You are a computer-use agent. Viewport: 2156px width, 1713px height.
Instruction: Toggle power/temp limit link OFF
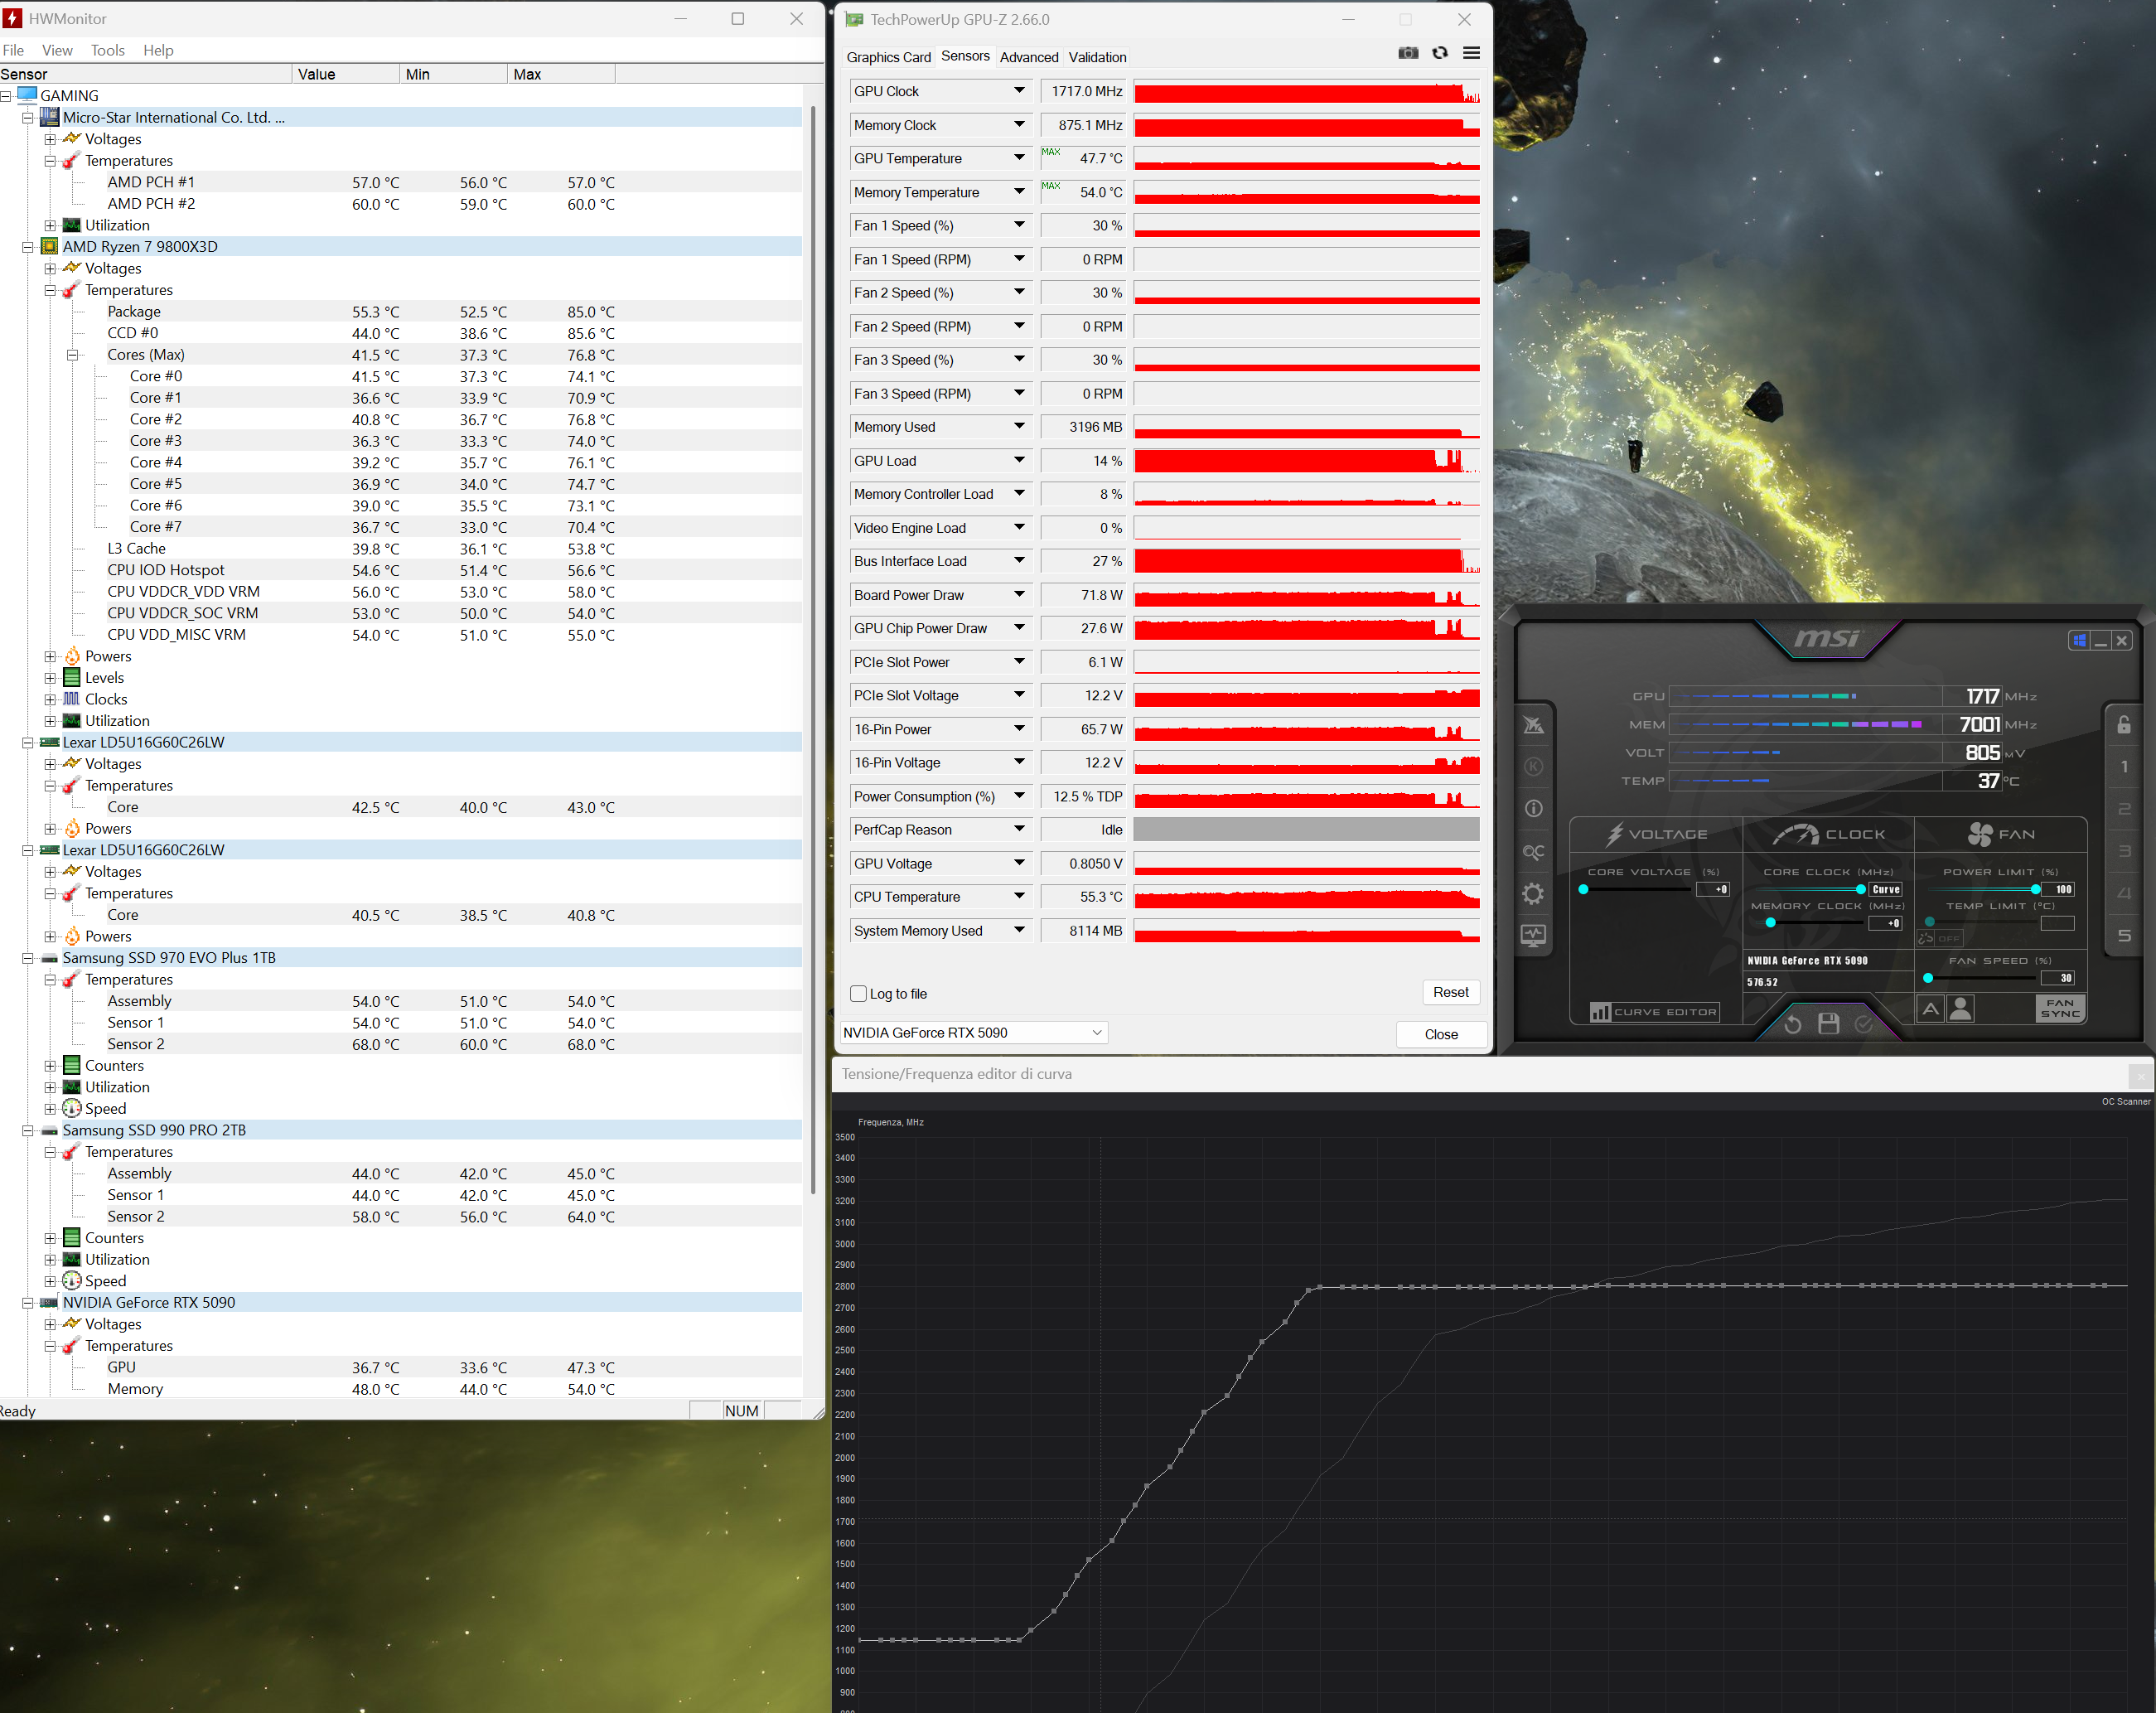pyautogui.click(x=1939, y=938)
